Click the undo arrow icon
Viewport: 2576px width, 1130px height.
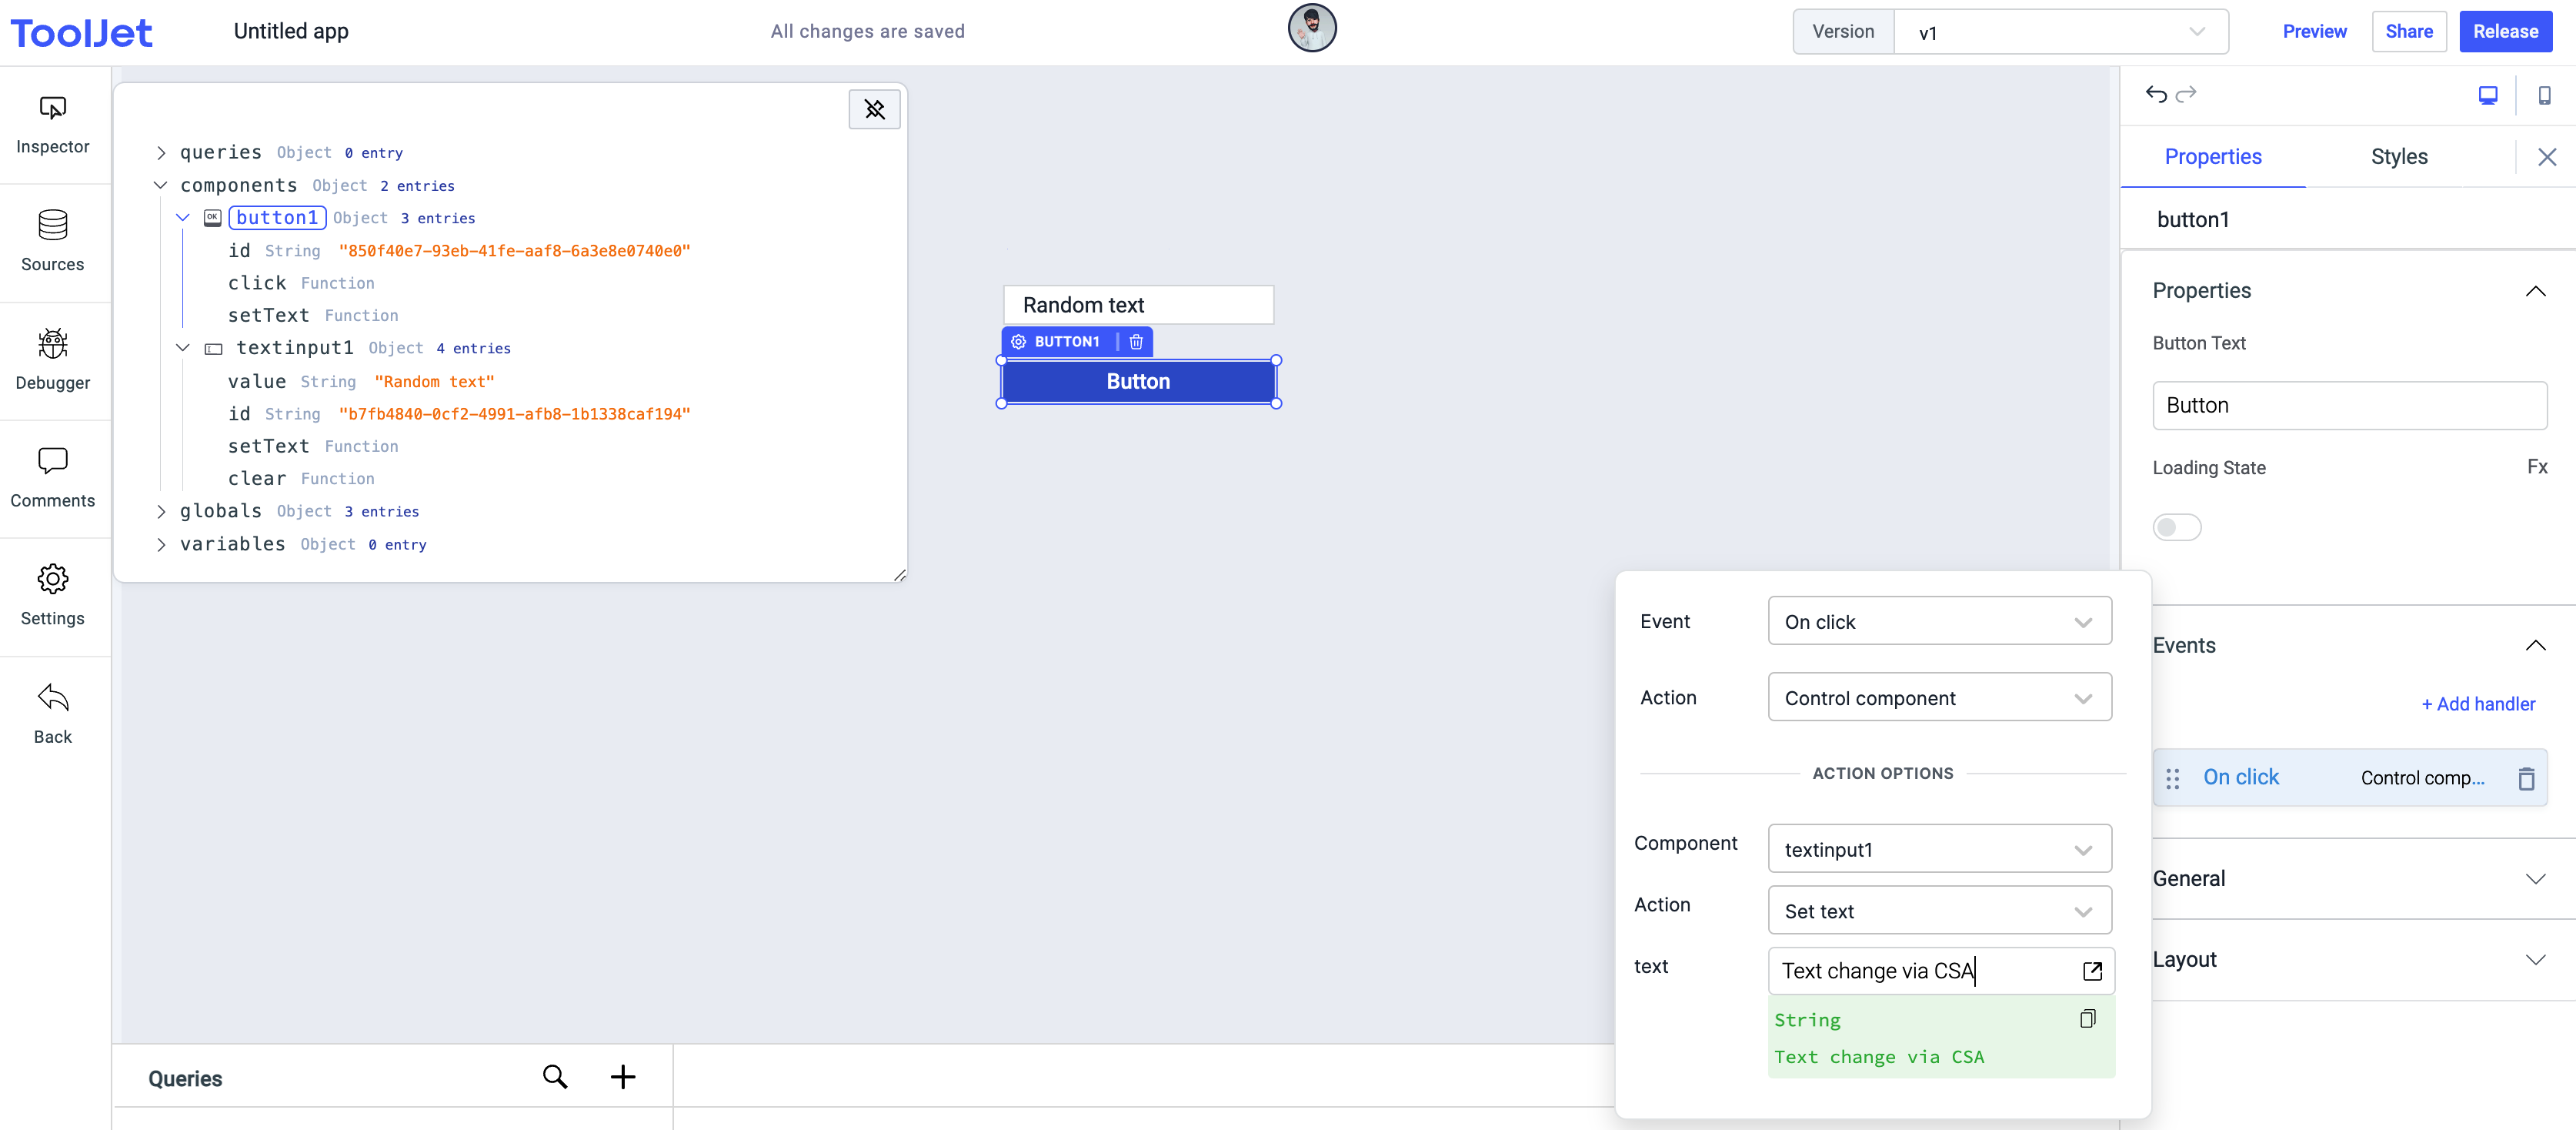pos(2155,94)
